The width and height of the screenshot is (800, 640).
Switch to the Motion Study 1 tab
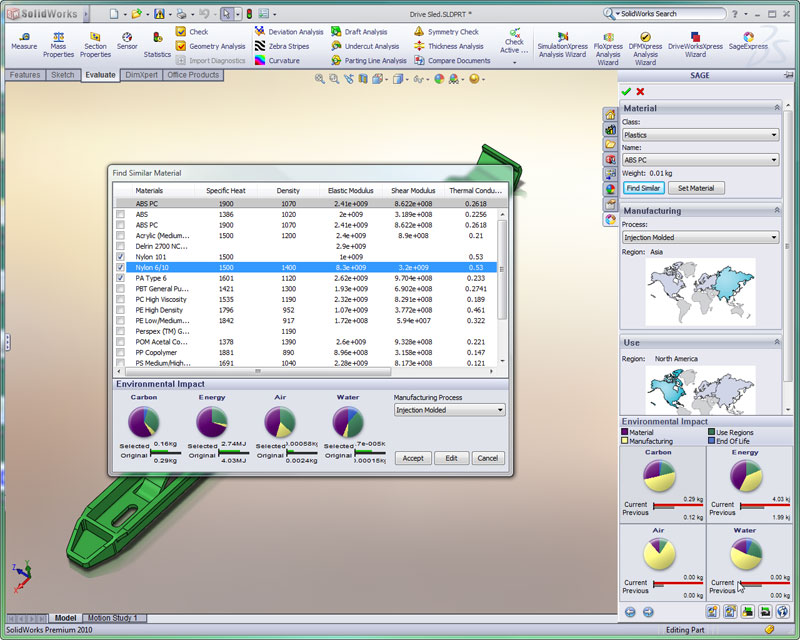tap(112, 618)
